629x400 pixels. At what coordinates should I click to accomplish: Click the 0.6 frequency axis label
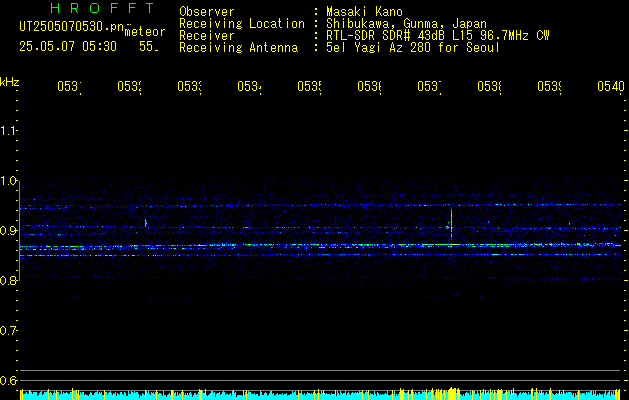coord(8,380)
